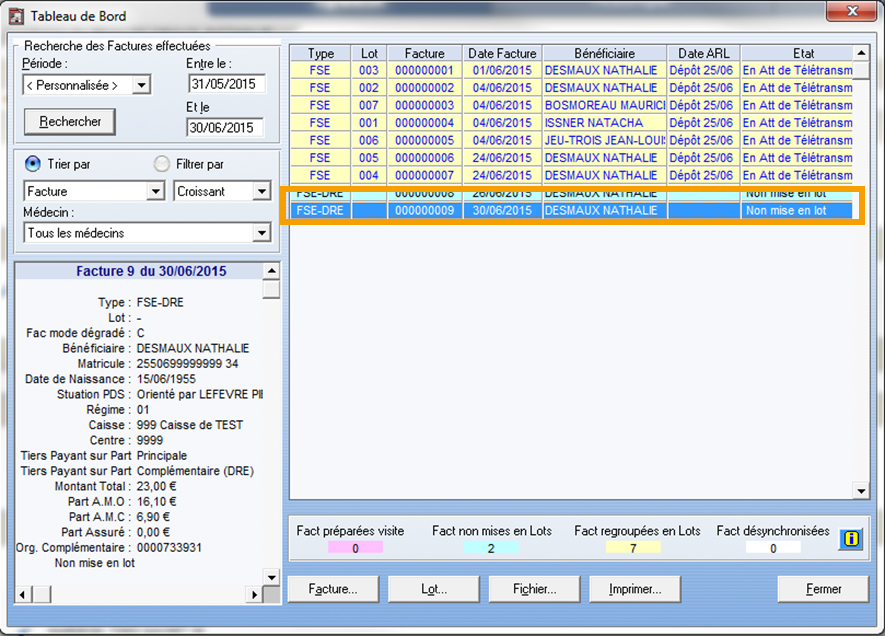
Task: Select the Trier par radio button
Action: point(33,164)
